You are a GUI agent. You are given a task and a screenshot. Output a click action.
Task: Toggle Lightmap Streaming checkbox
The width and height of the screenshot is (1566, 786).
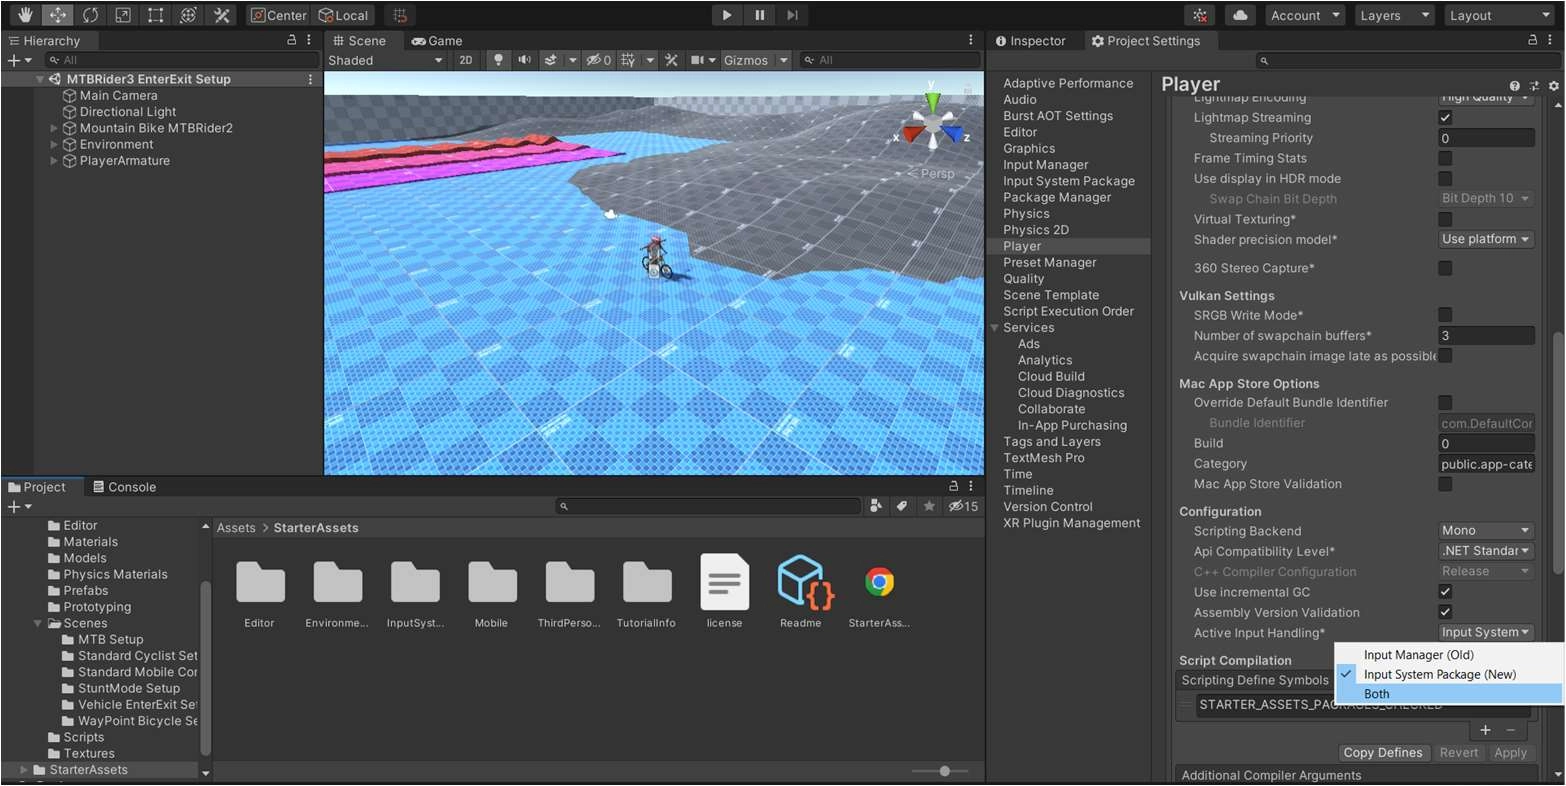pos(1445,117)
